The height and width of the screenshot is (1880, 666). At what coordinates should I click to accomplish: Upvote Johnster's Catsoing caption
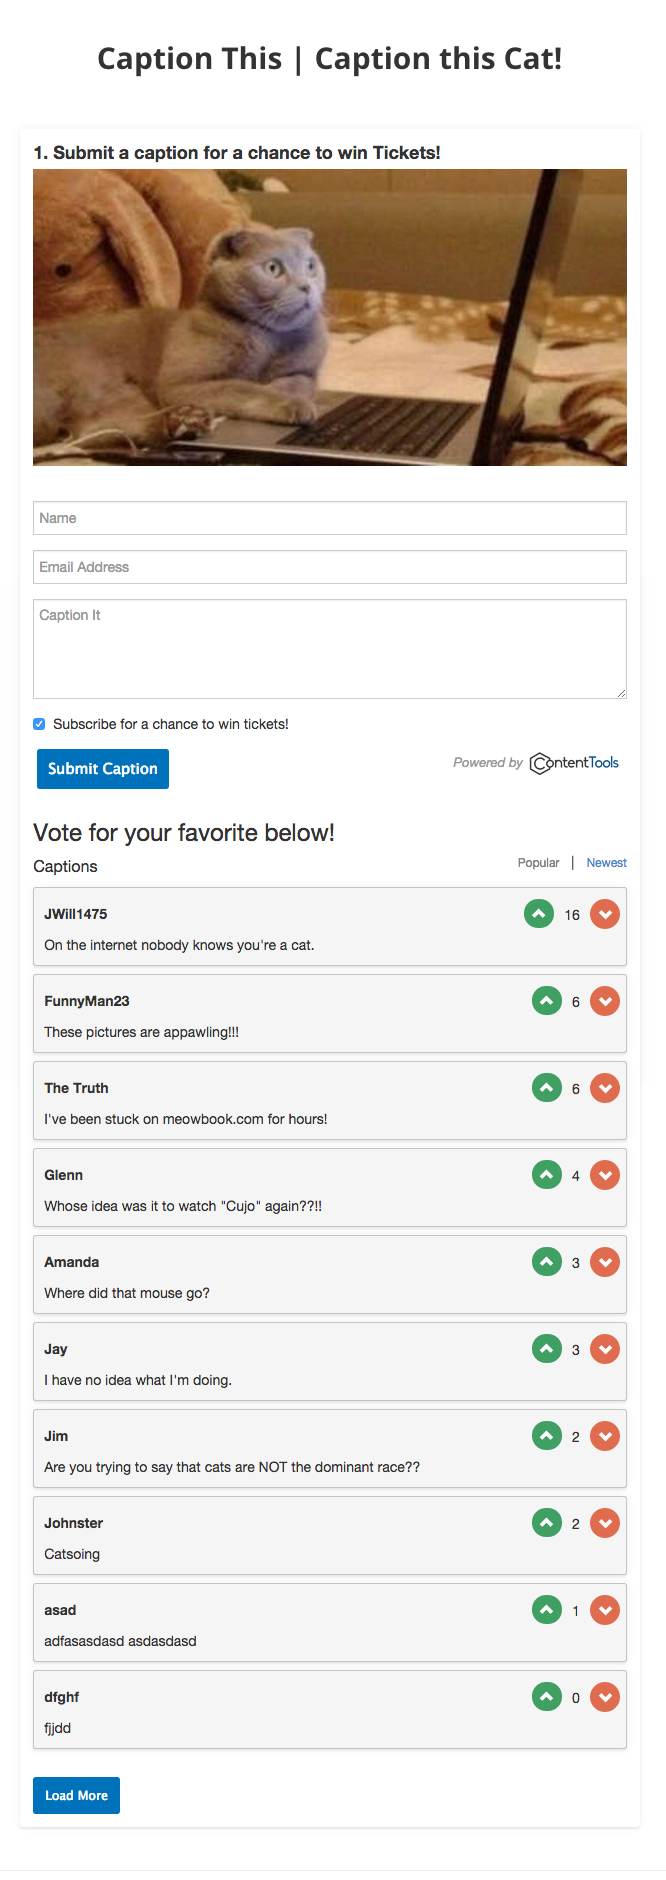pyautogui.click(x=547, y=1523)
